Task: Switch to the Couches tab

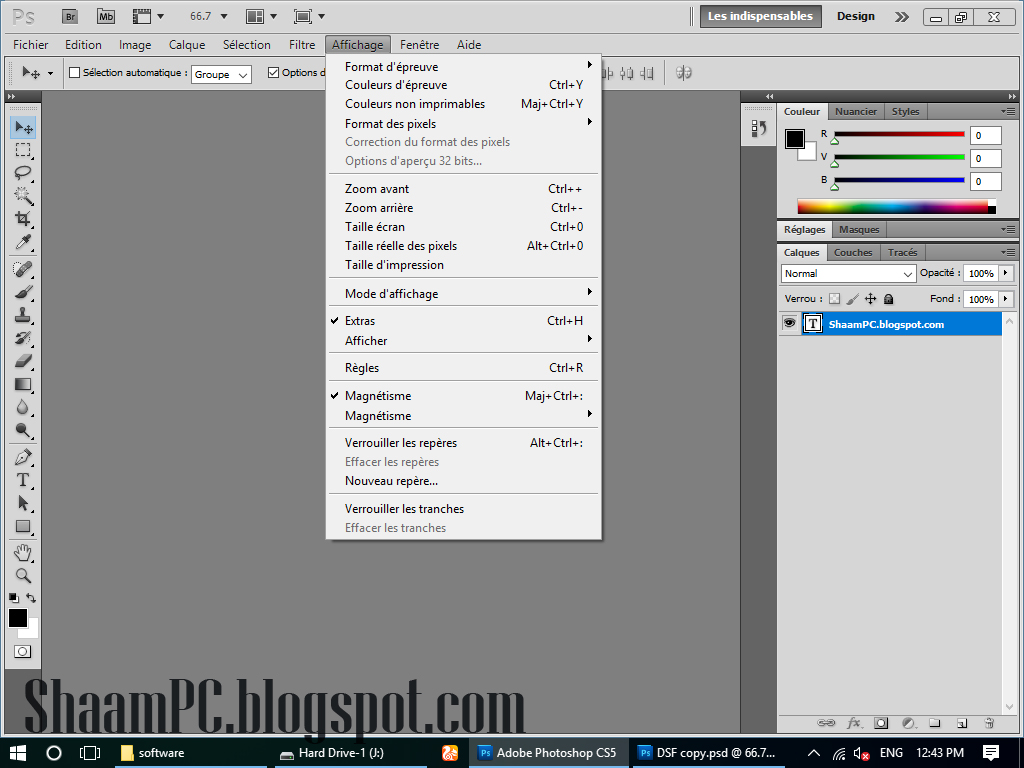Action: (853, 253)
